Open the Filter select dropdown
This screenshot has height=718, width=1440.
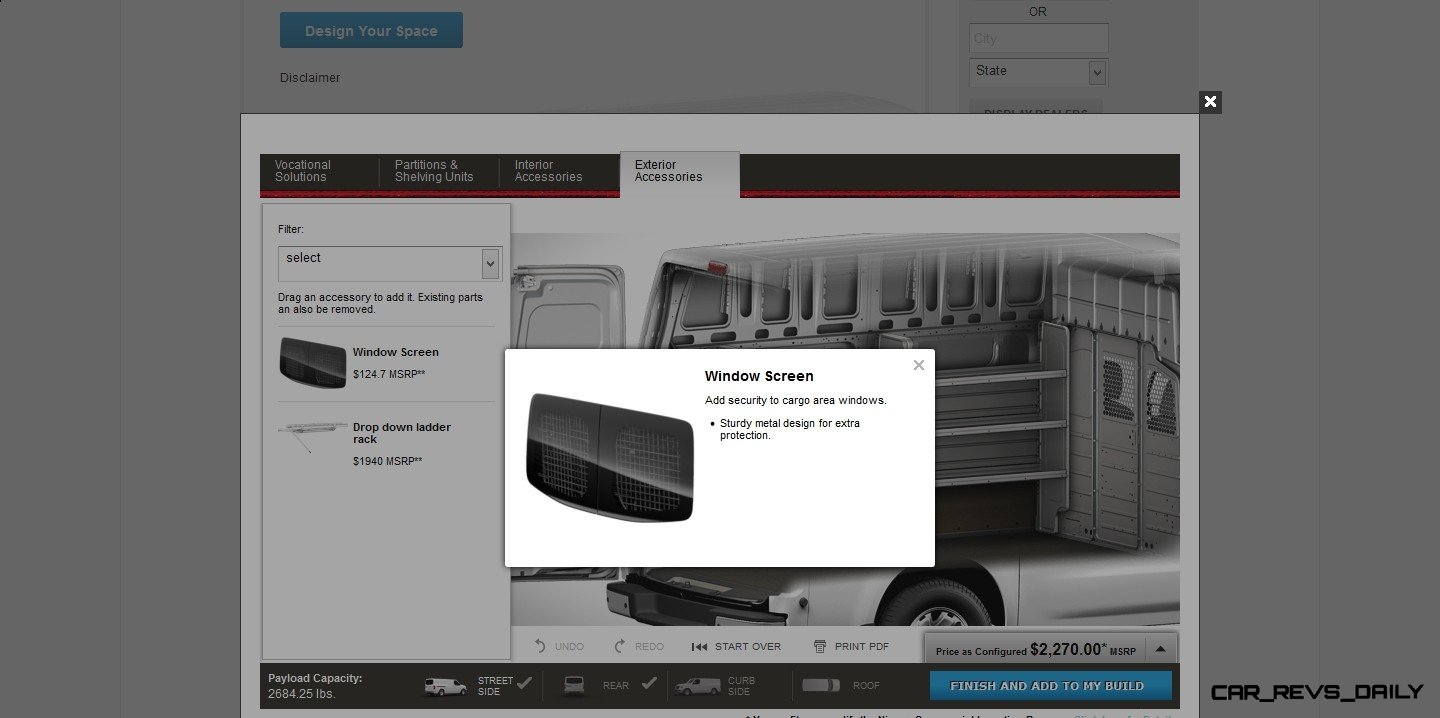(x=389, y=264)
